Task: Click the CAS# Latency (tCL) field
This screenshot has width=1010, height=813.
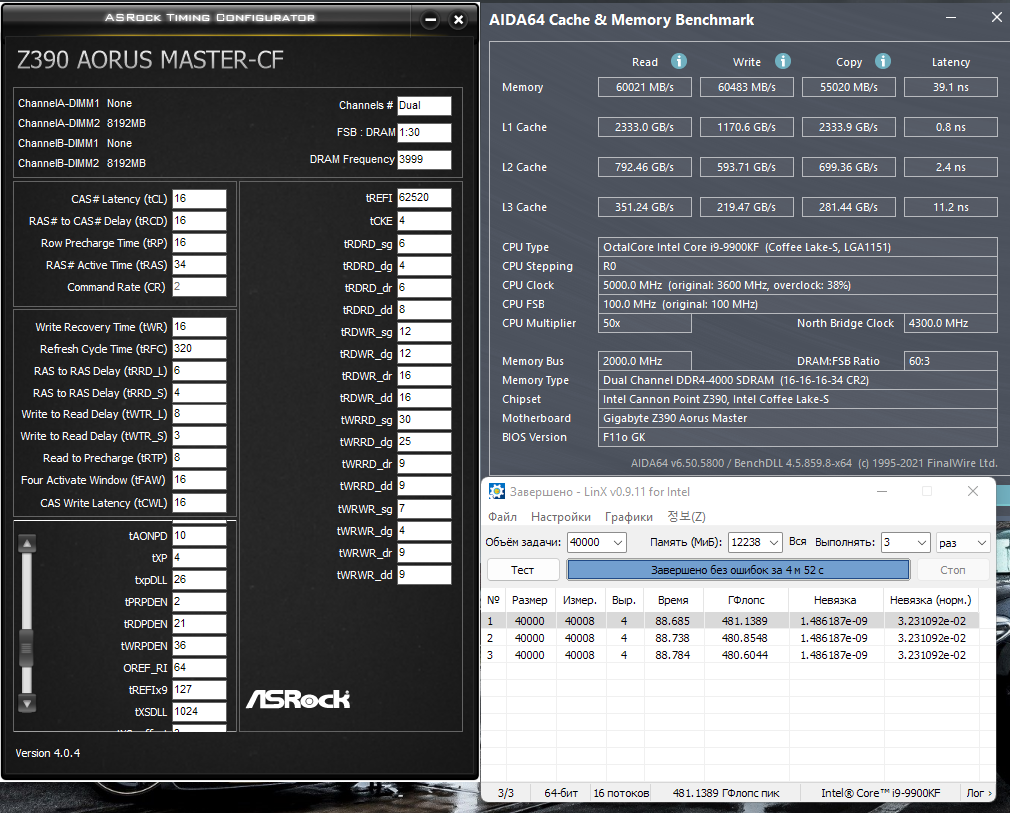Action: pyautogui.click(x=199, y=198)
